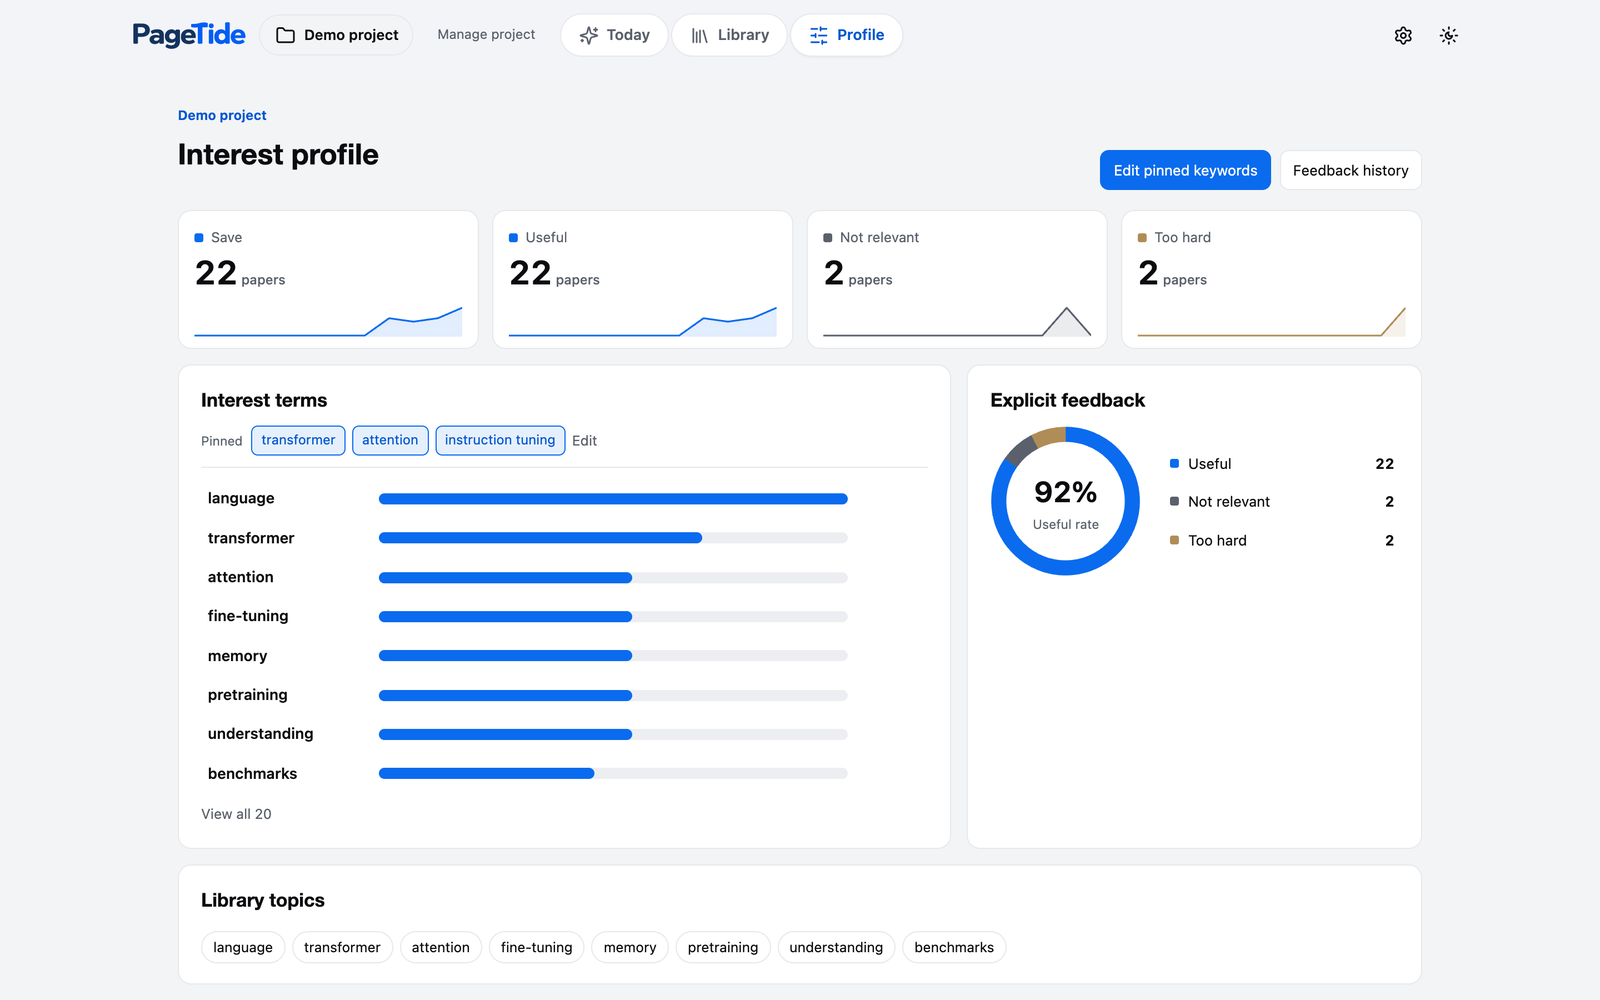Image resolution: width=1600 pixels, height=1000 pixels.
Task: Switch to the Library tab
Action: (729, 35)
